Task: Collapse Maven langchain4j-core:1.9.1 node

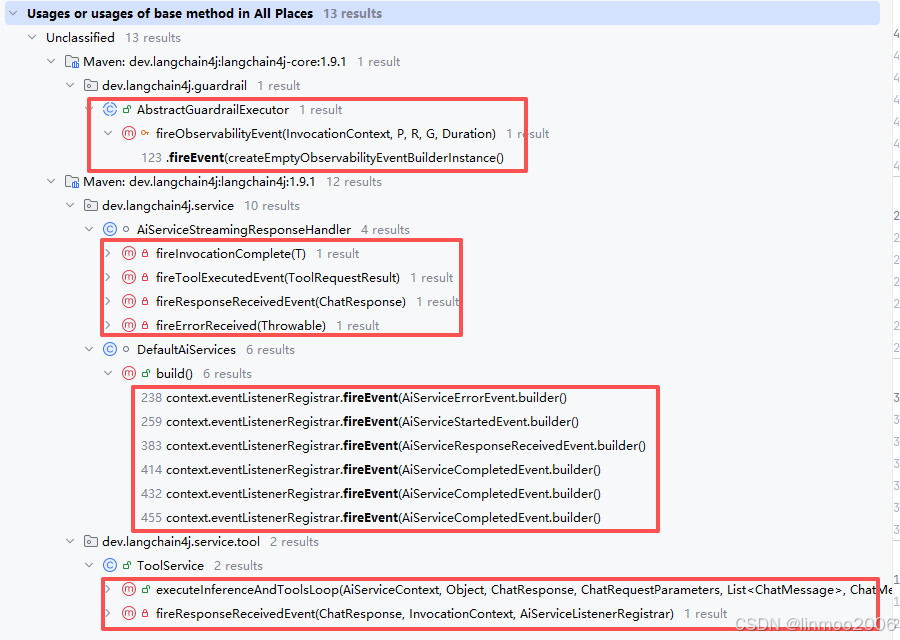Action: tap(51, 61)
